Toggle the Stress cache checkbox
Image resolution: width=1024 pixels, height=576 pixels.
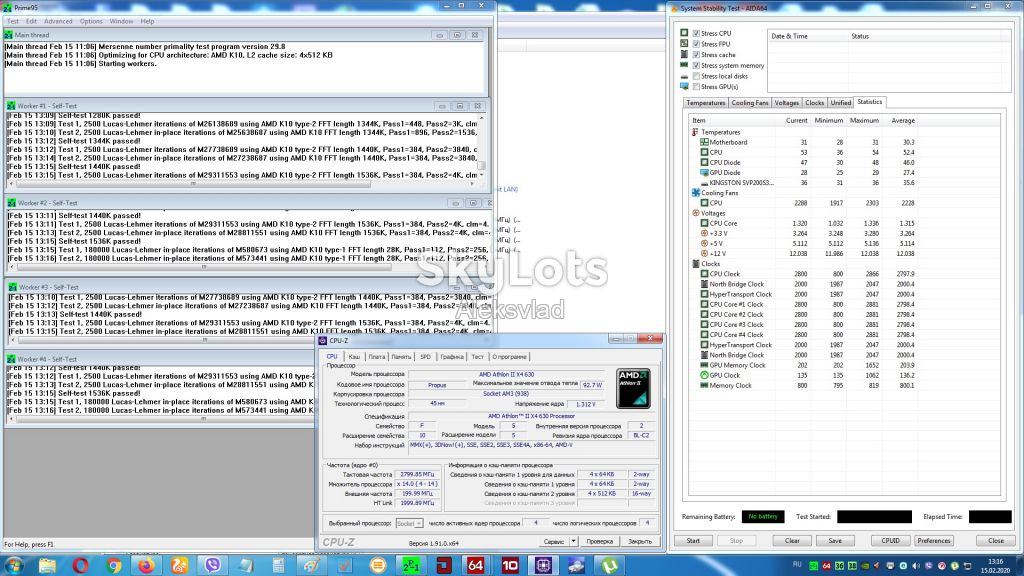pos(696,55)
